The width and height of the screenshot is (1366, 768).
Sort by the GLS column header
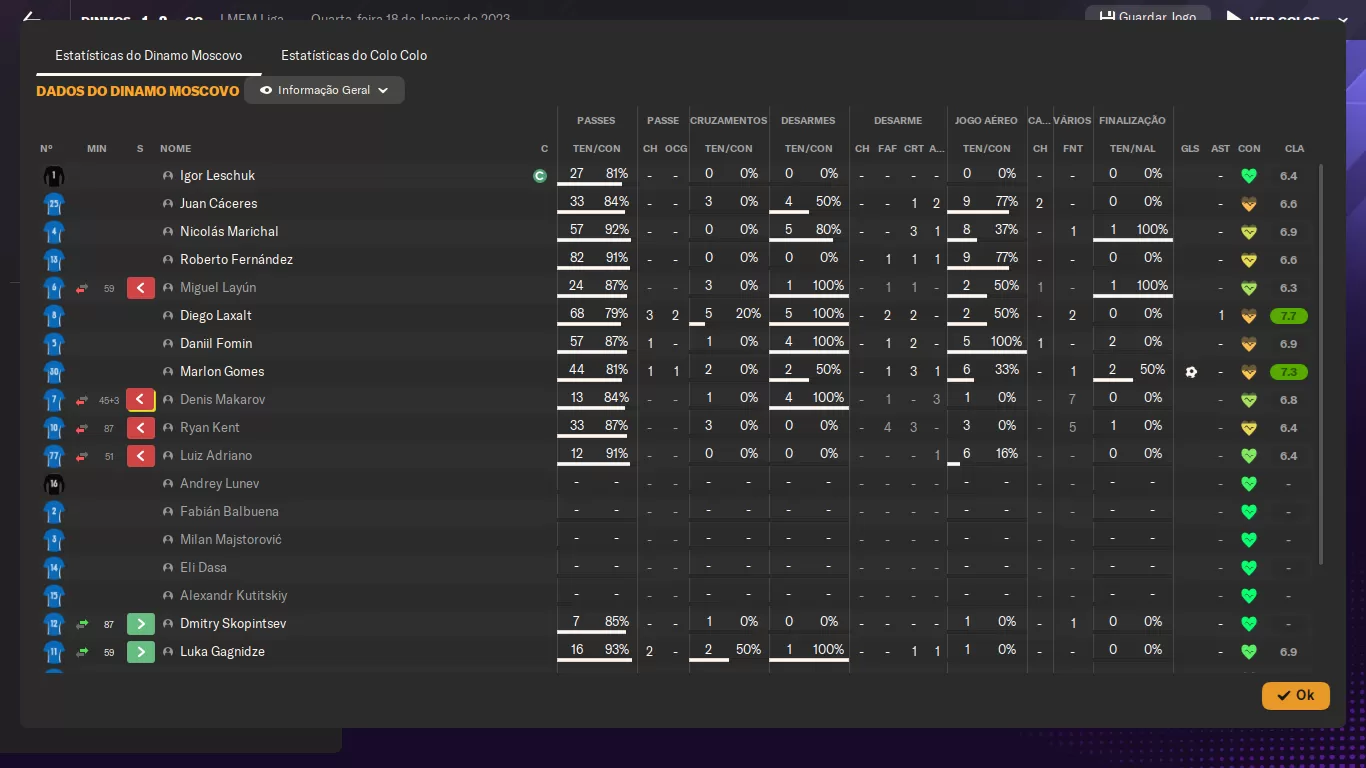1190,149
